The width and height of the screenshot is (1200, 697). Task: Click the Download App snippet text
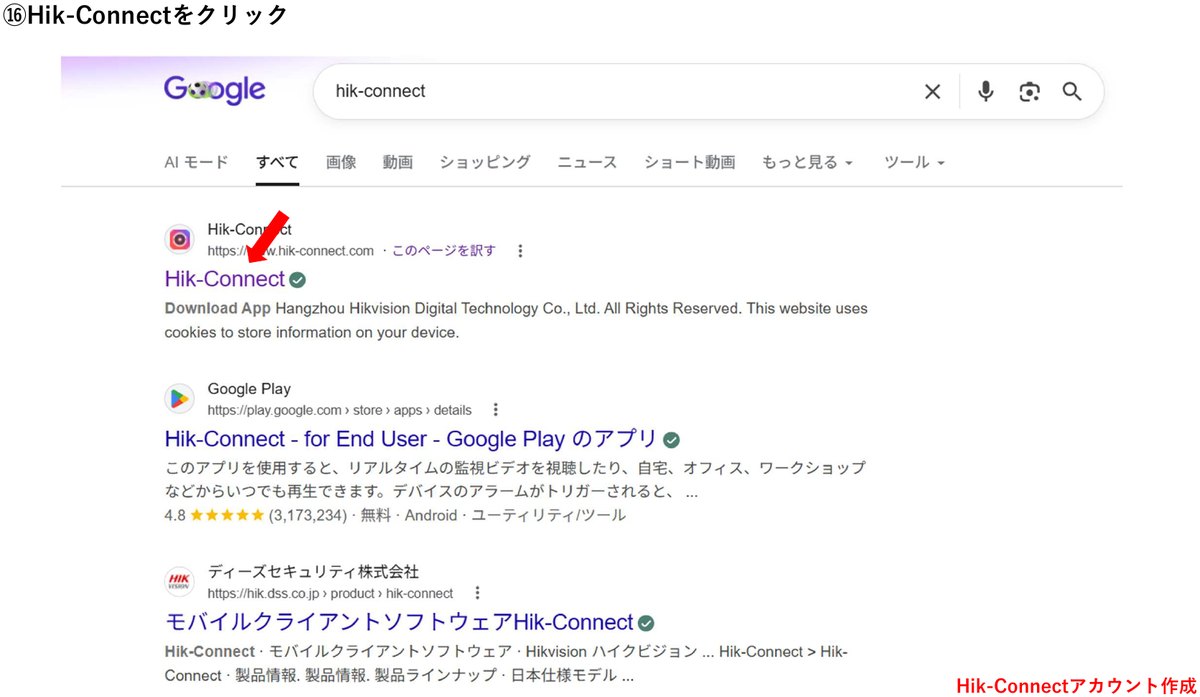coord(217,308)
